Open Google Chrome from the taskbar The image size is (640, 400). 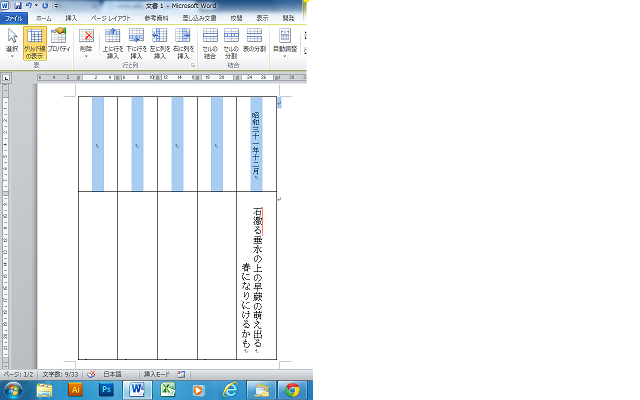pos(292,391)
